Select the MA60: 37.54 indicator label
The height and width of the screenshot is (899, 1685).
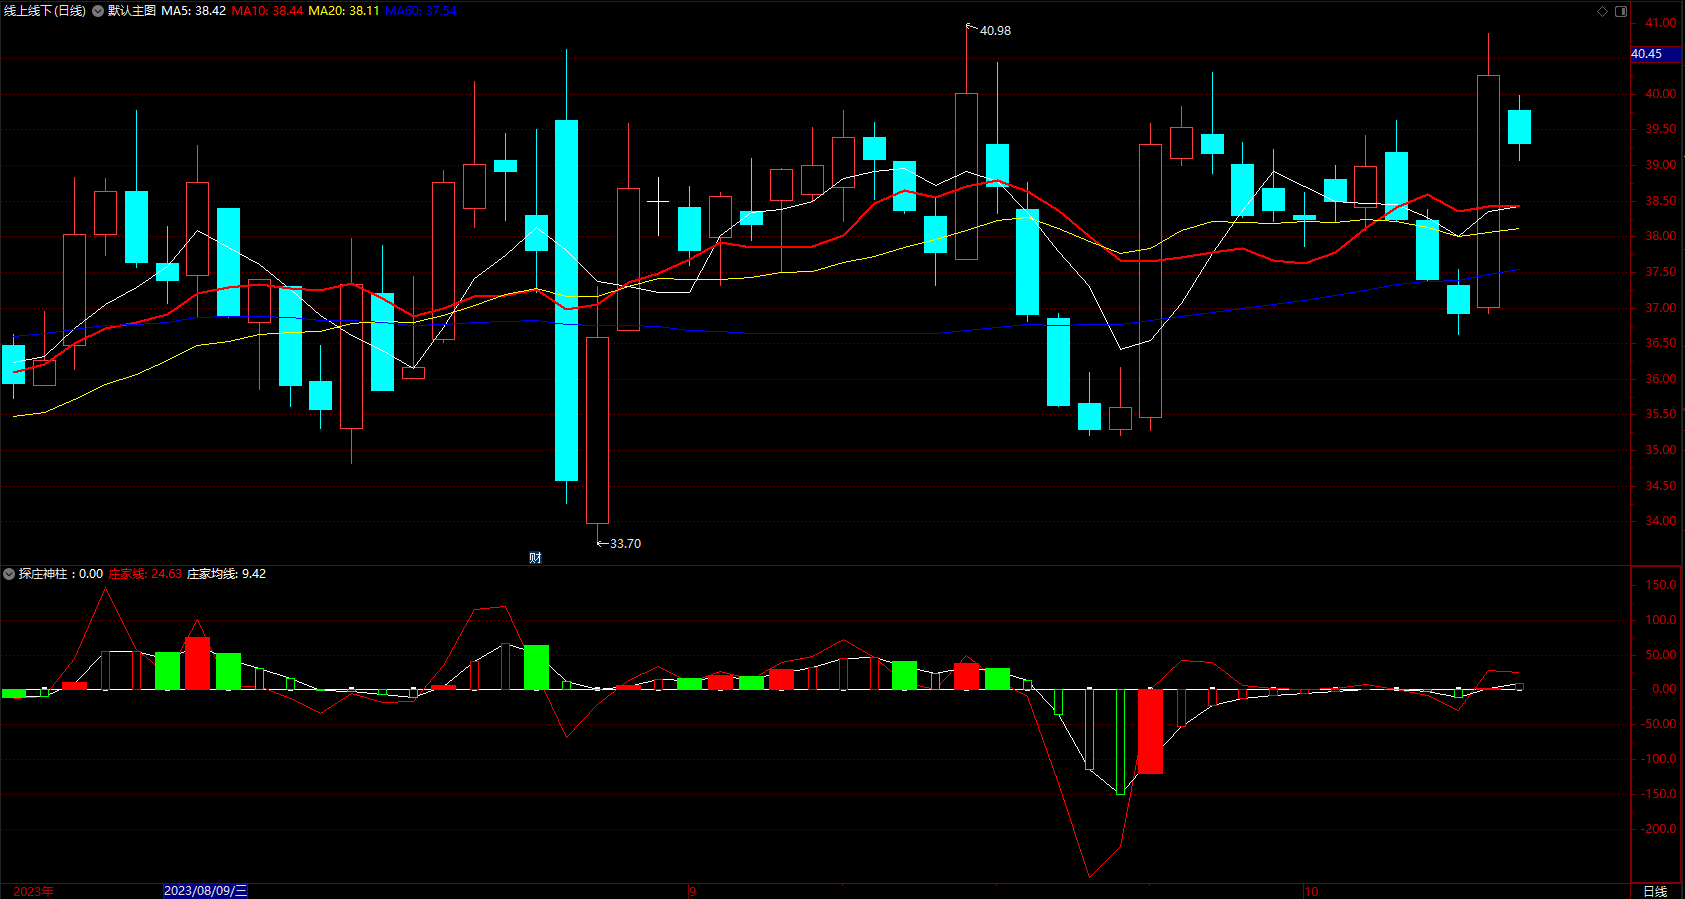(421, 11)
